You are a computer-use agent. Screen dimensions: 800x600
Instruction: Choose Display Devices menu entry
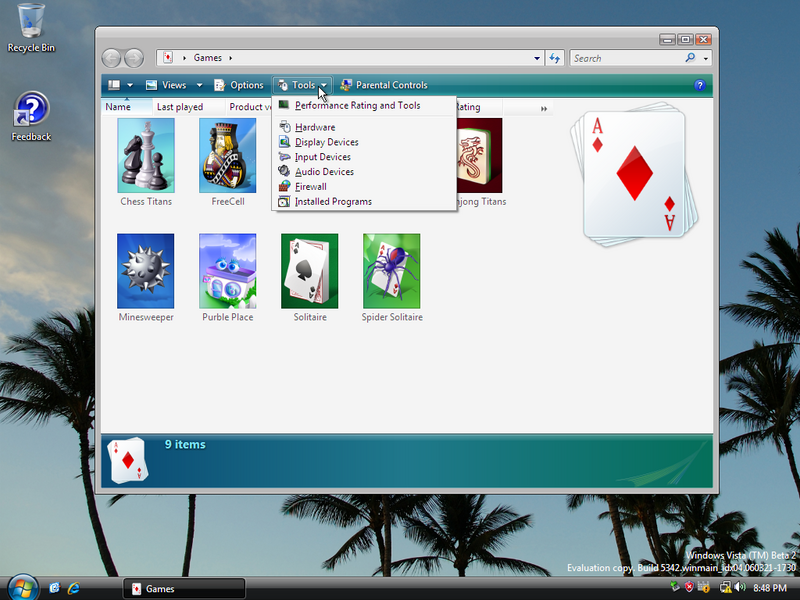(364, 142)
